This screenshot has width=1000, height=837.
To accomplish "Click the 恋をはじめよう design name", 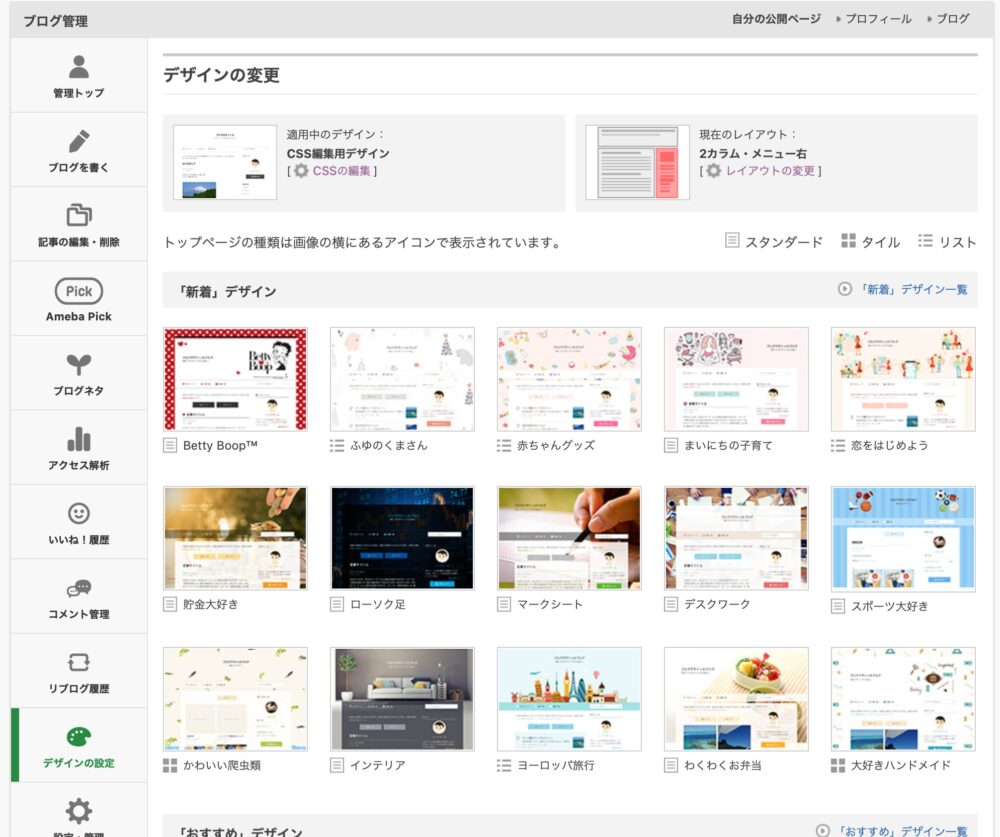I will (x=890, y=445).
